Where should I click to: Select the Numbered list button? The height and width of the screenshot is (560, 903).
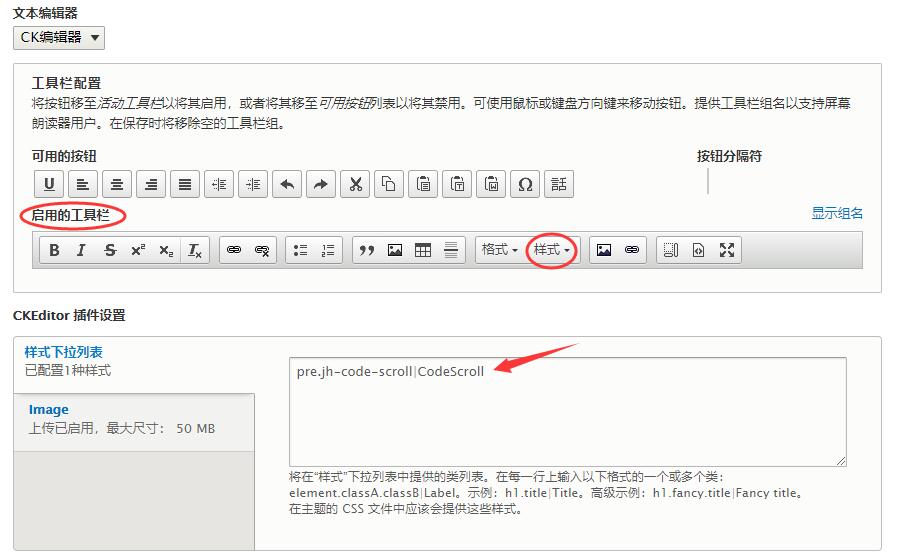pos(328,250)
